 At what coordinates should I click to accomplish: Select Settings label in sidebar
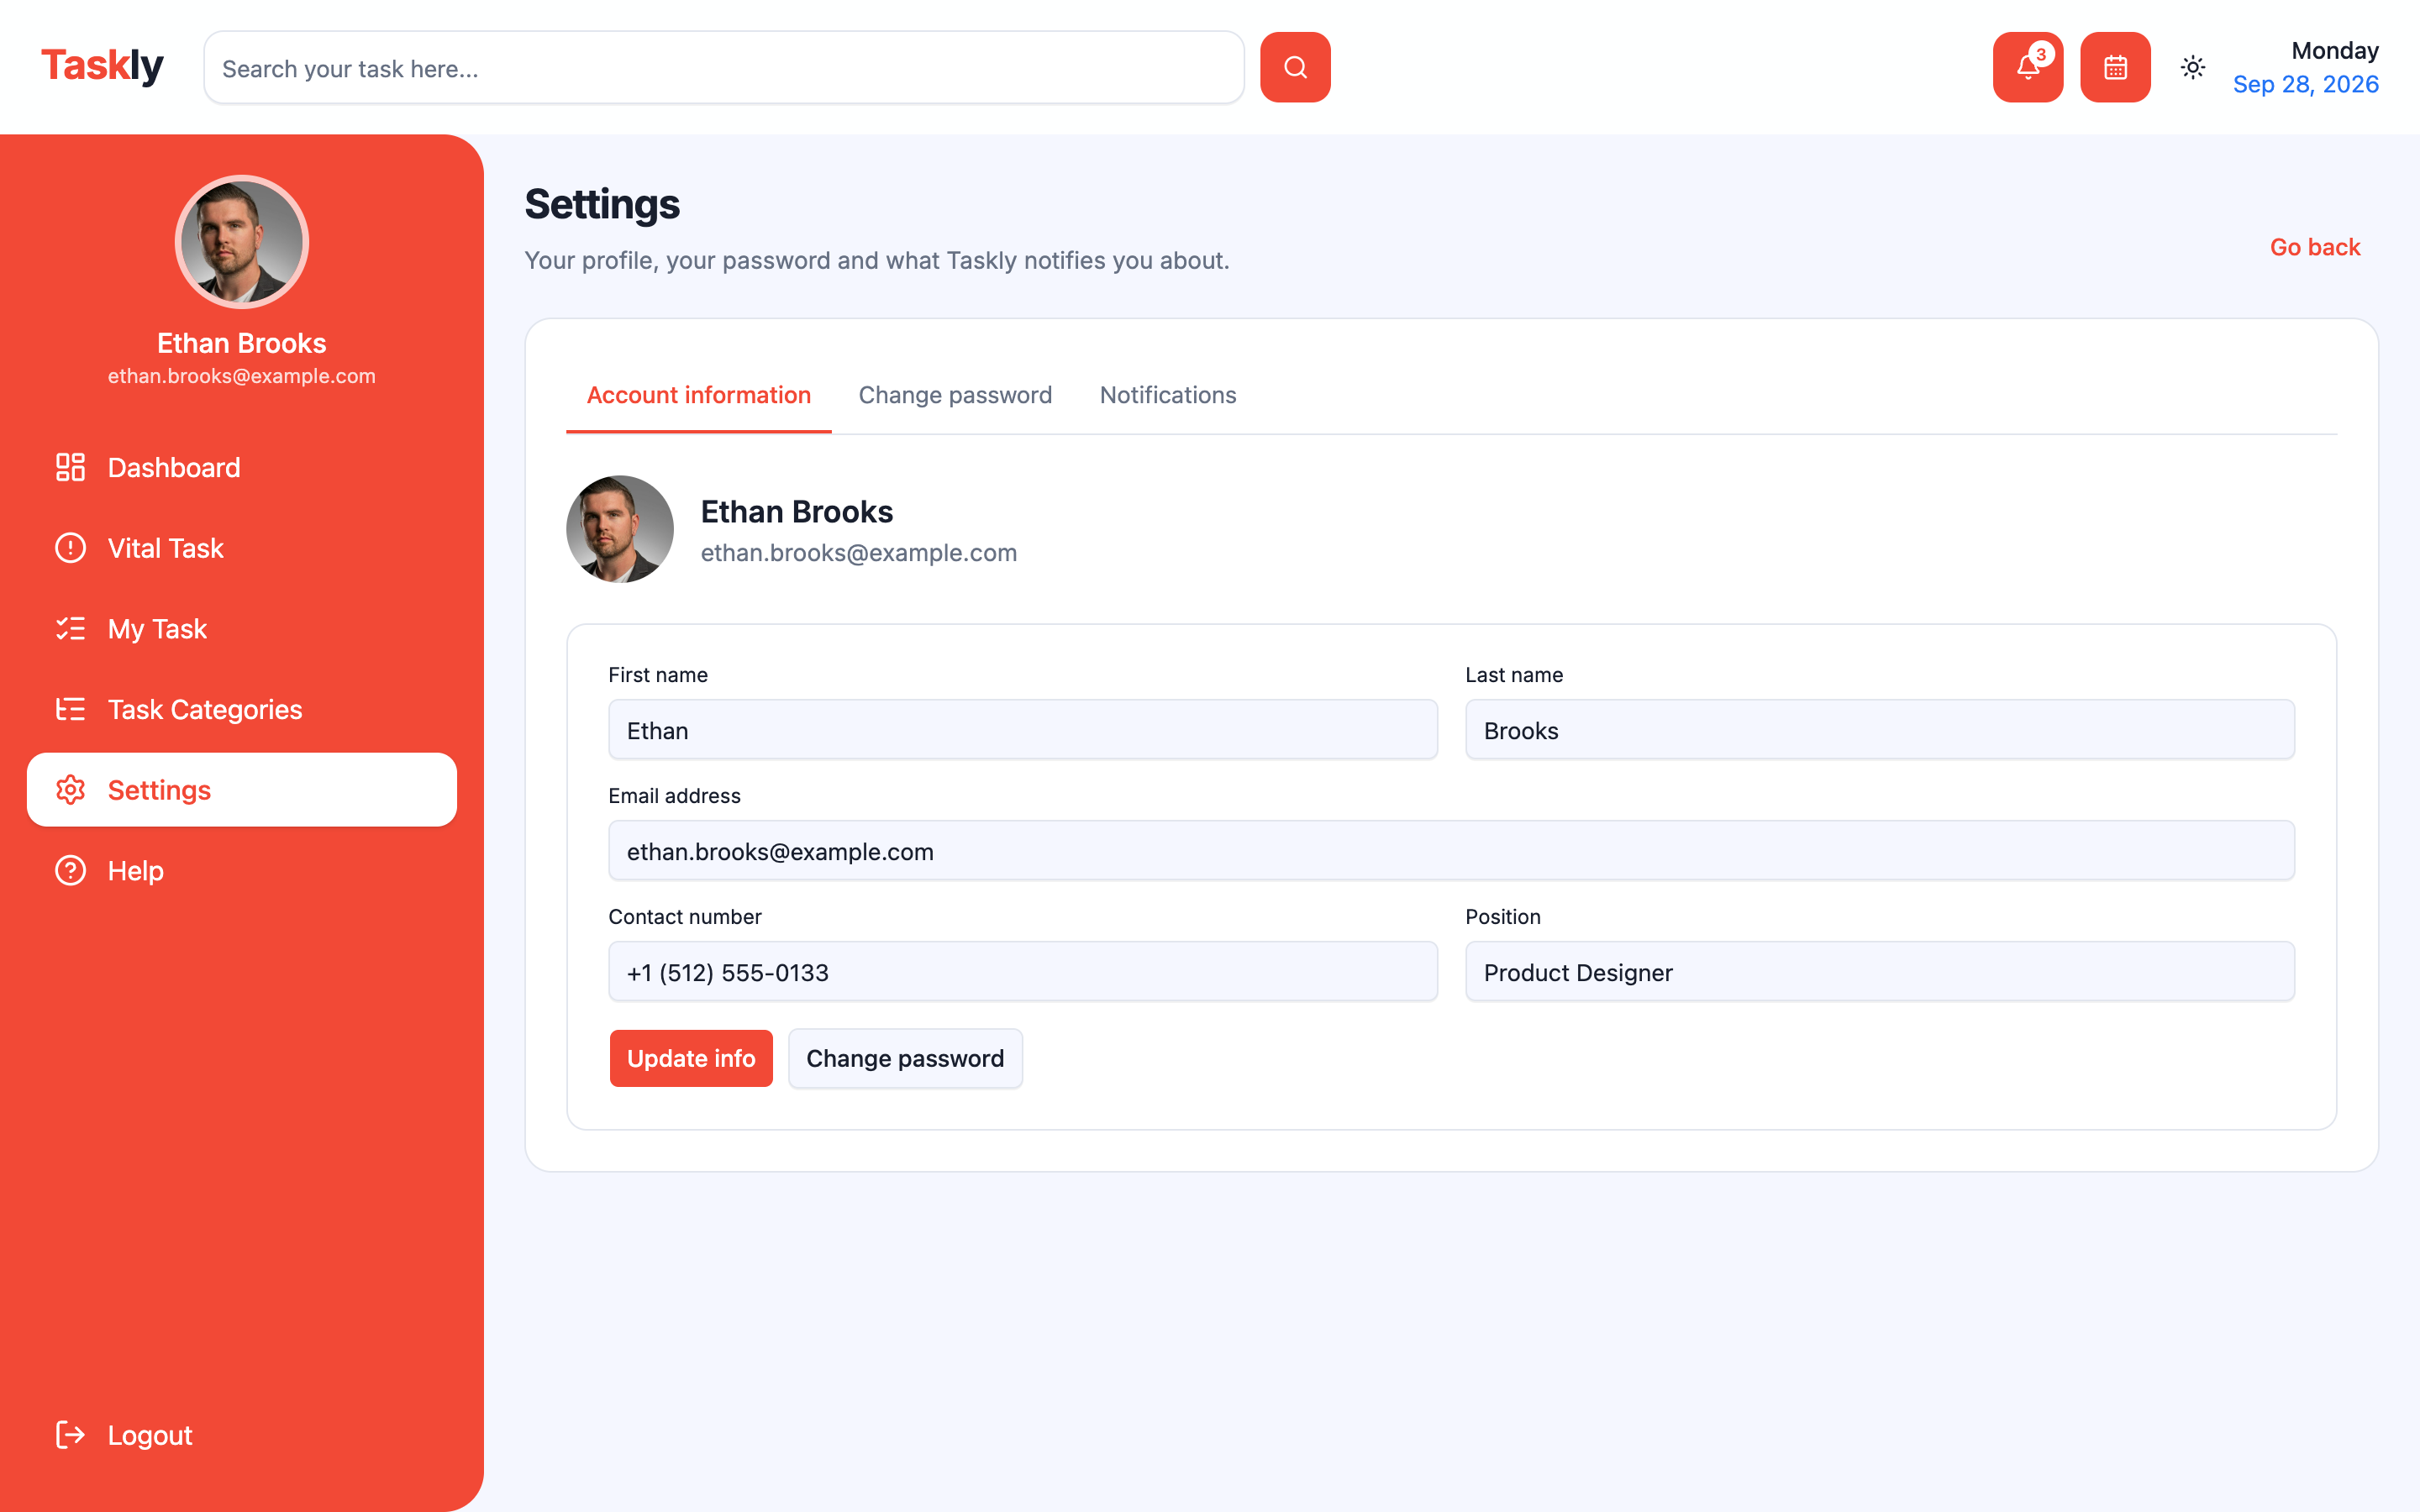click(159, 790)
